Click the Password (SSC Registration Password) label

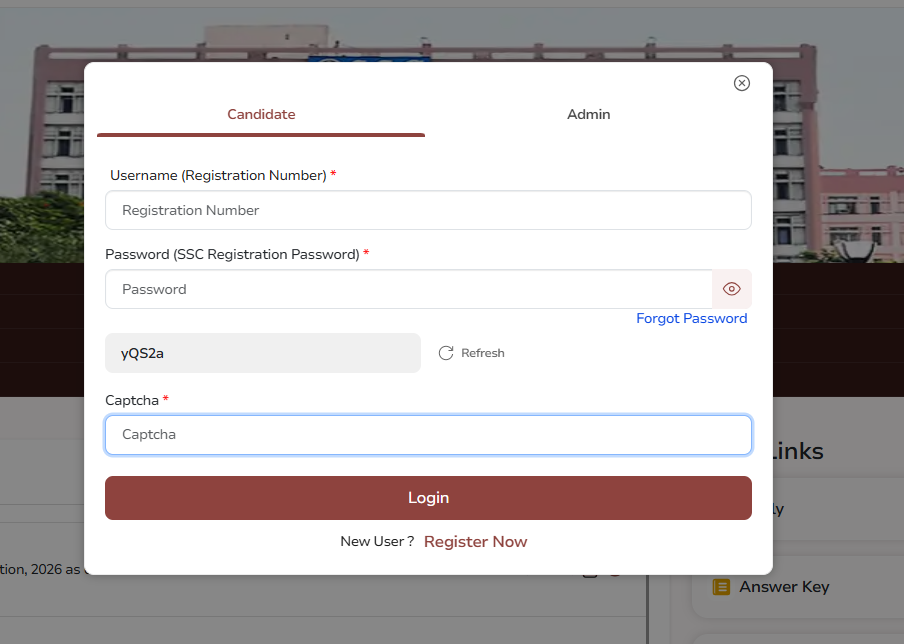click(x=232, y=254)
